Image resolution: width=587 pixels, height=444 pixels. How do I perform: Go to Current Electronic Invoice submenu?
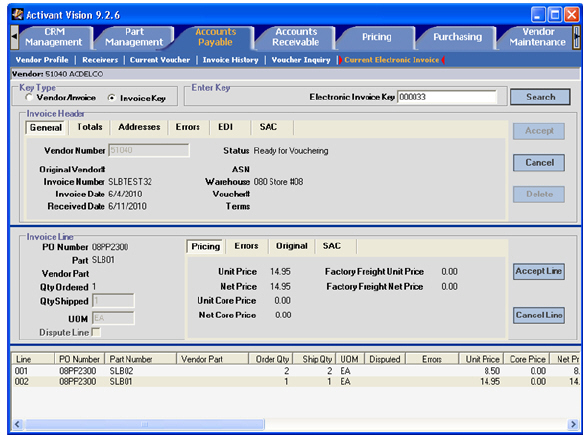(x=392, y=60)
